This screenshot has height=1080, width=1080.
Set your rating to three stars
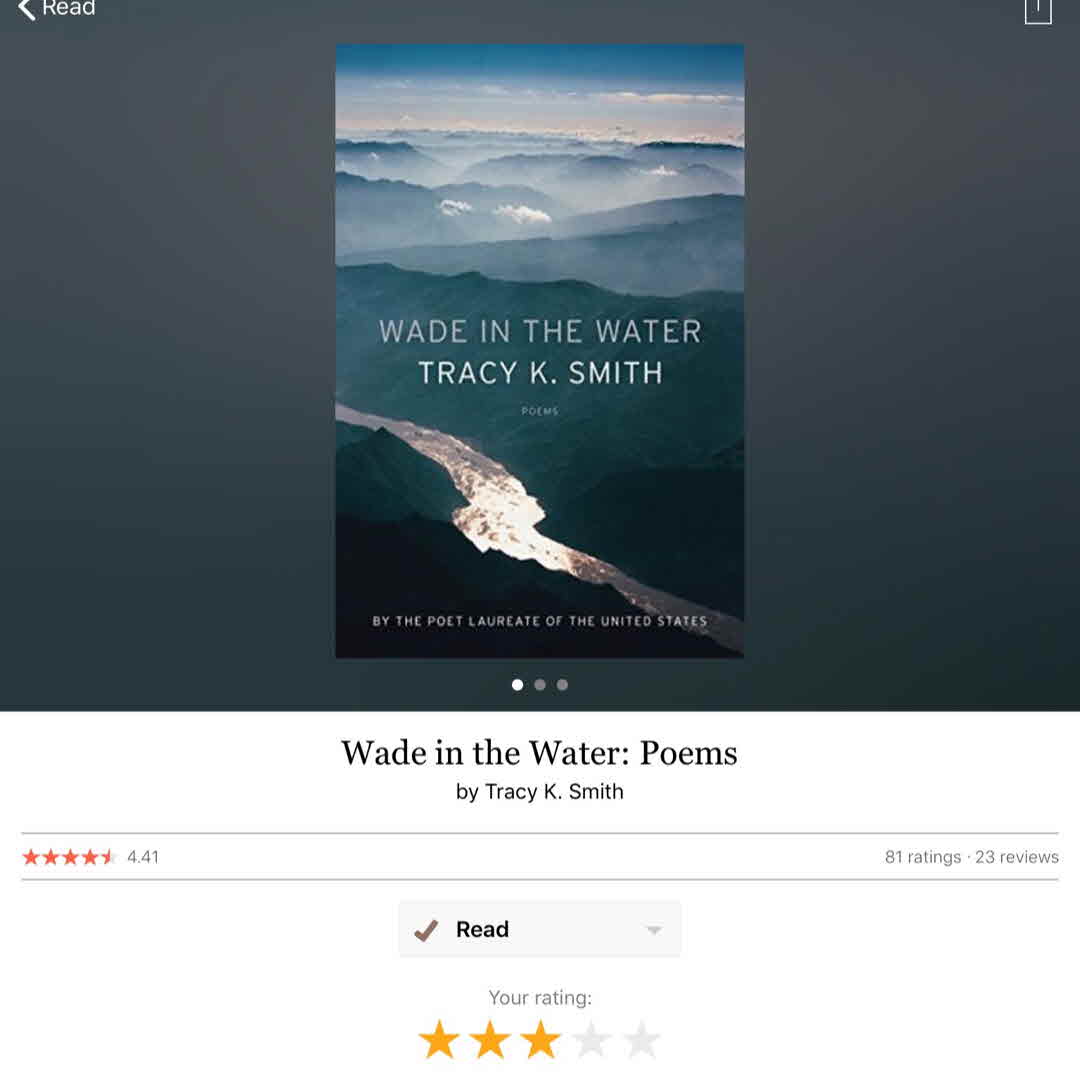tap(540, 1039)
